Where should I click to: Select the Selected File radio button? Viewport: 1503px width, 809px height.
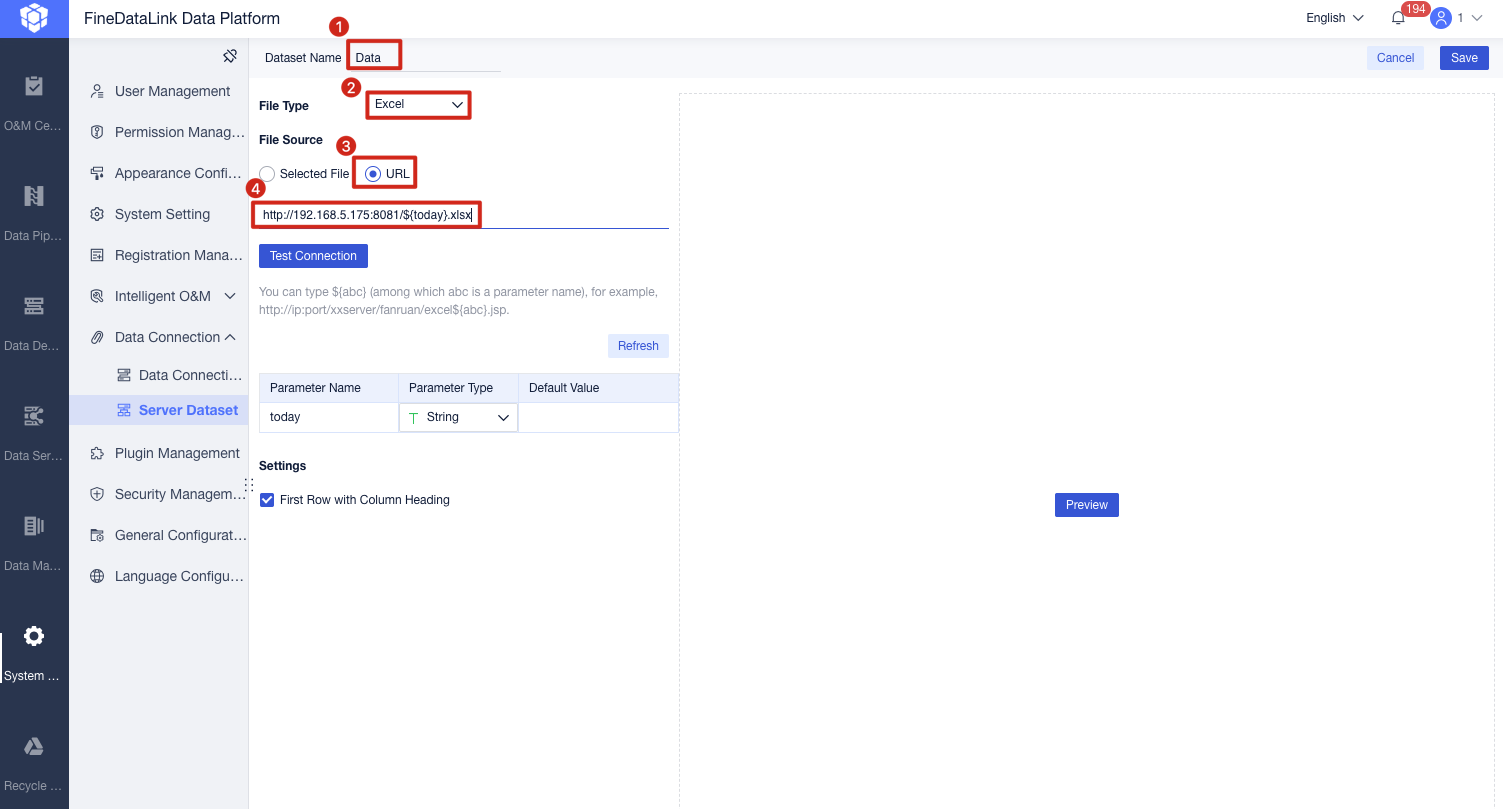coord(267,174)
